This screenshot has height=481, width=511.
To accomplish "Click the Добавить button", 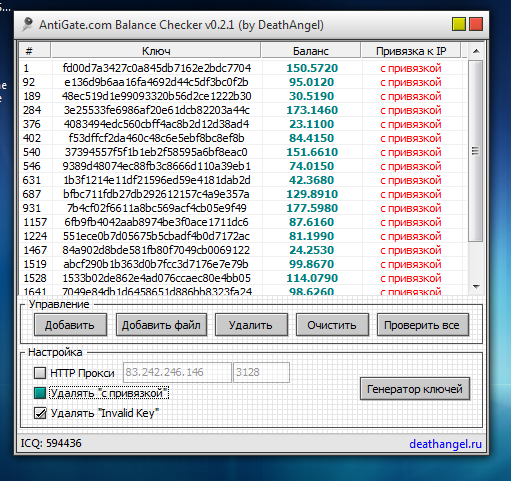I will pyautogui.click(x=70, y=325).
